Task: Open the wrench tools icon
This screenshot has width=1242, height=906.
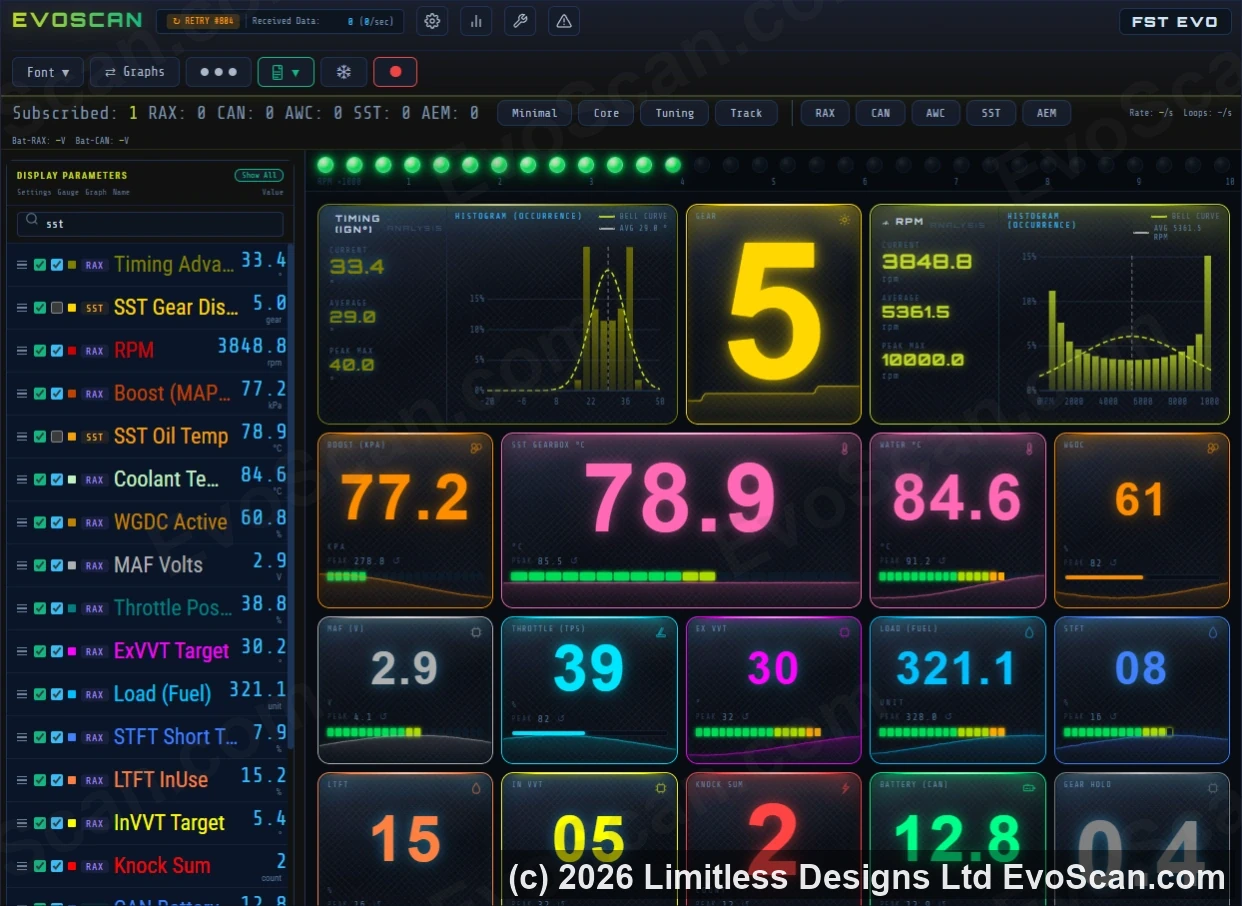Action: point(520,21)
